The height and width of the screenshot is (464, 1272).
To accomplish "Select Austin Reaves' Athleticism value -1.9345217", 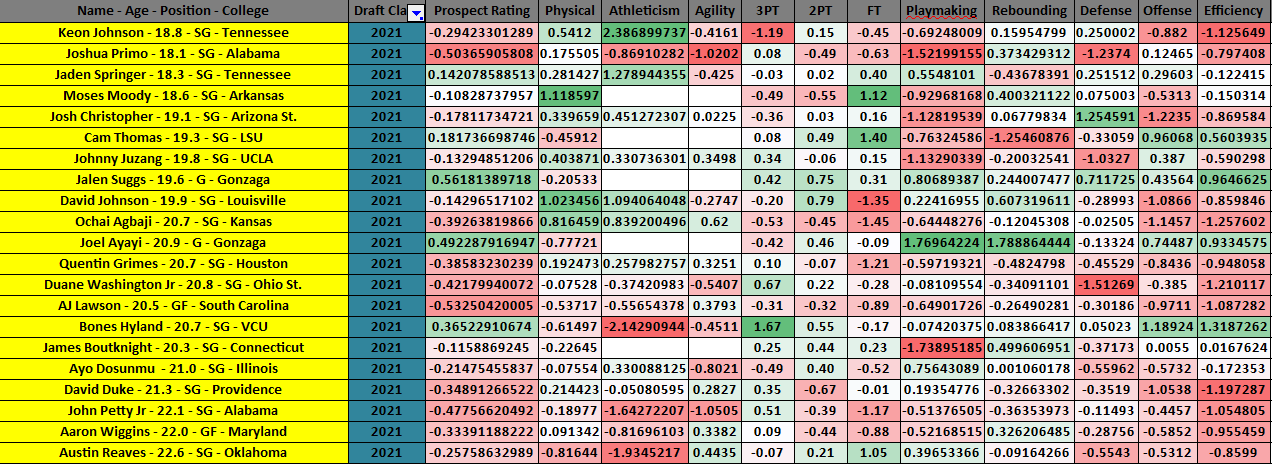I will coord(644,453).
